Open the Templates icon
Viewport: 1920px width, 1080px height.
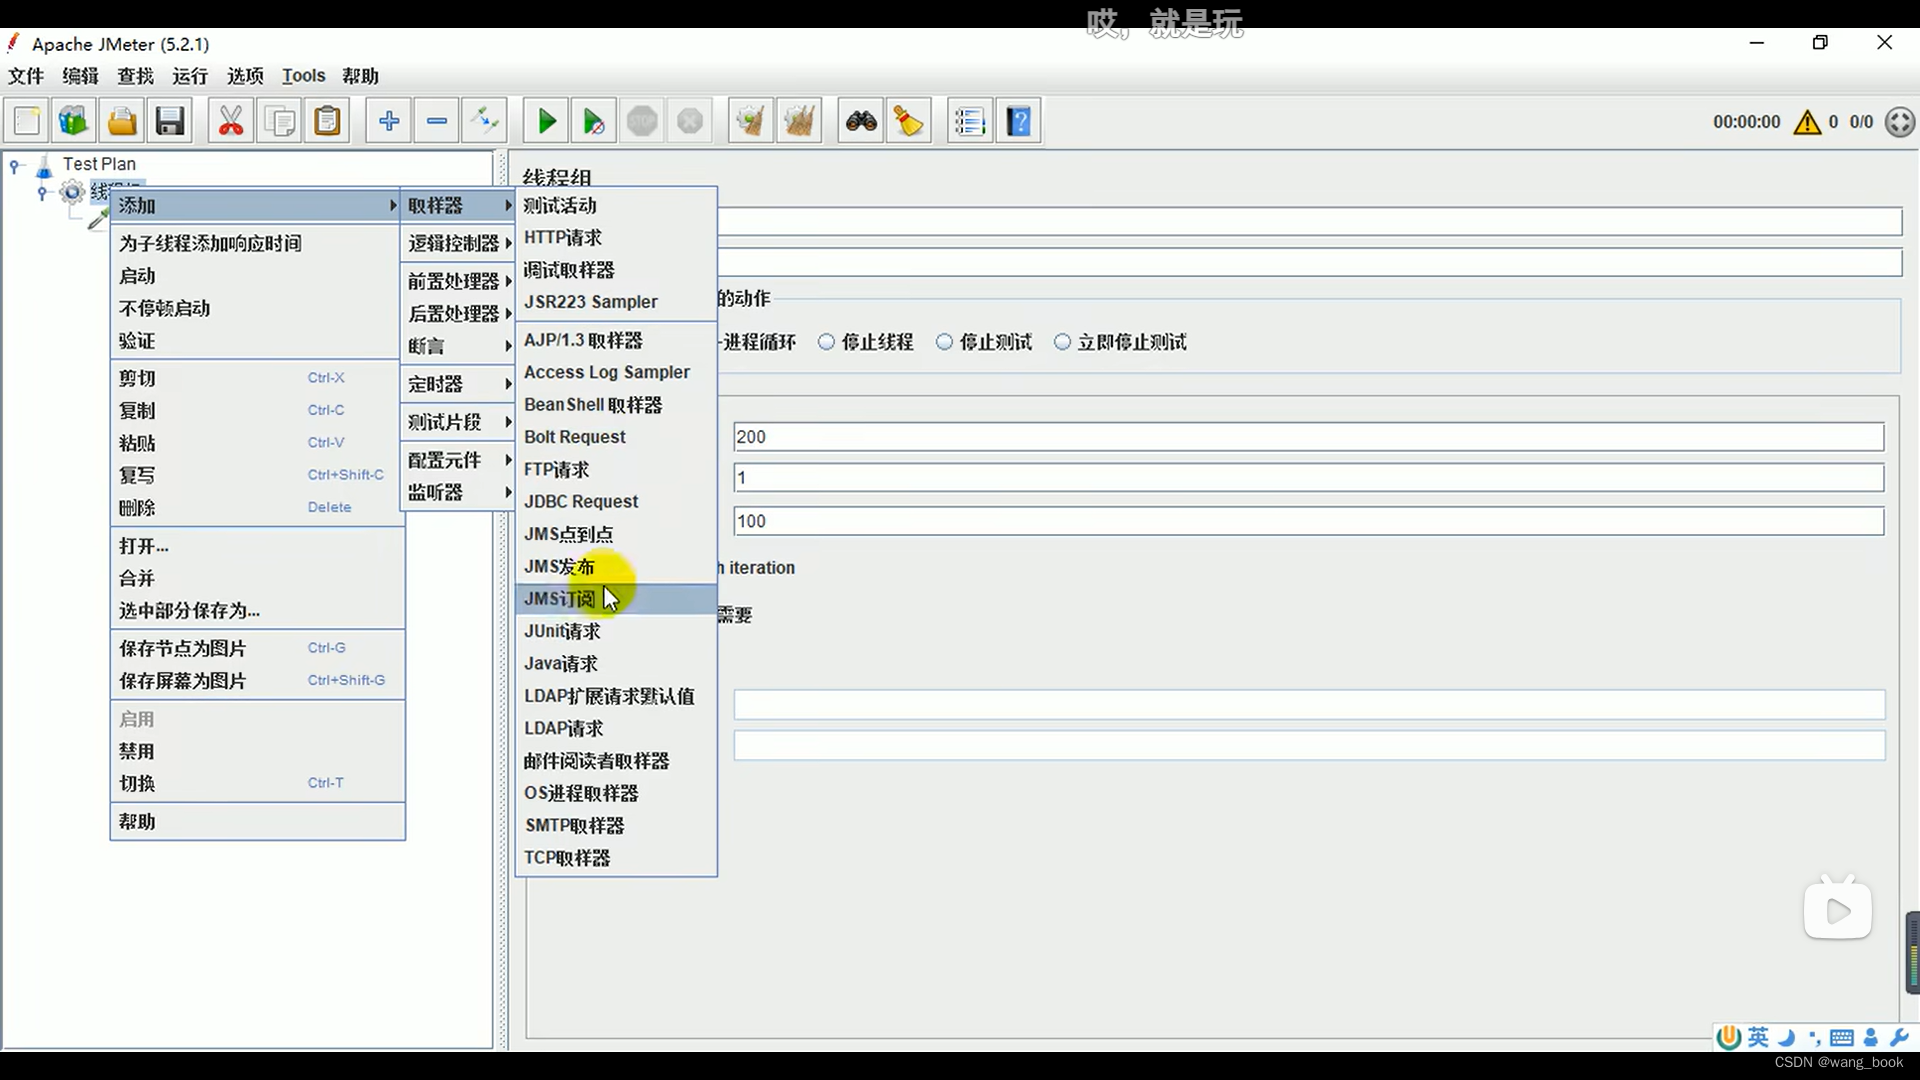point(74,122)
